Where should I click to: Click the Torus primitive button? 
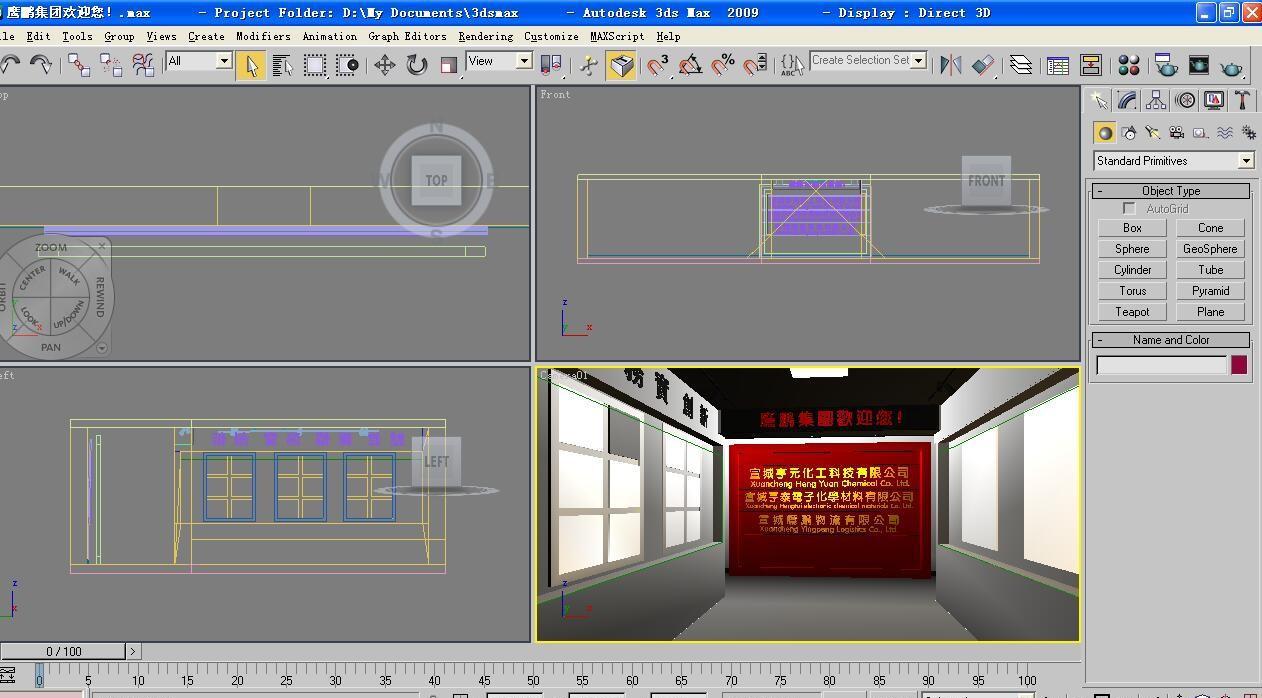pos(1132,291)
